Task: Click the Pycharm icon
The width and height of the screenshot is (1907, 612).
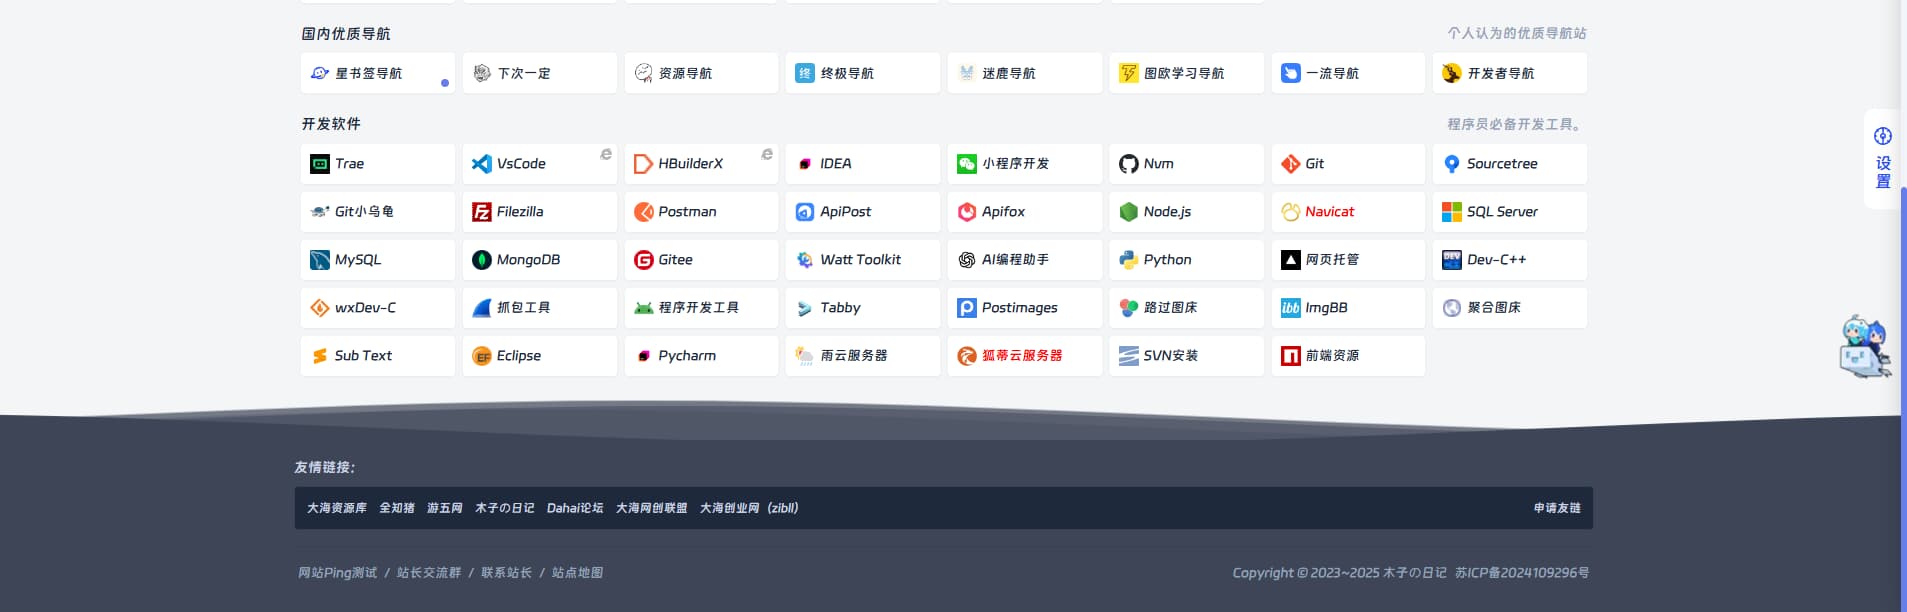Action: point(644,356)
